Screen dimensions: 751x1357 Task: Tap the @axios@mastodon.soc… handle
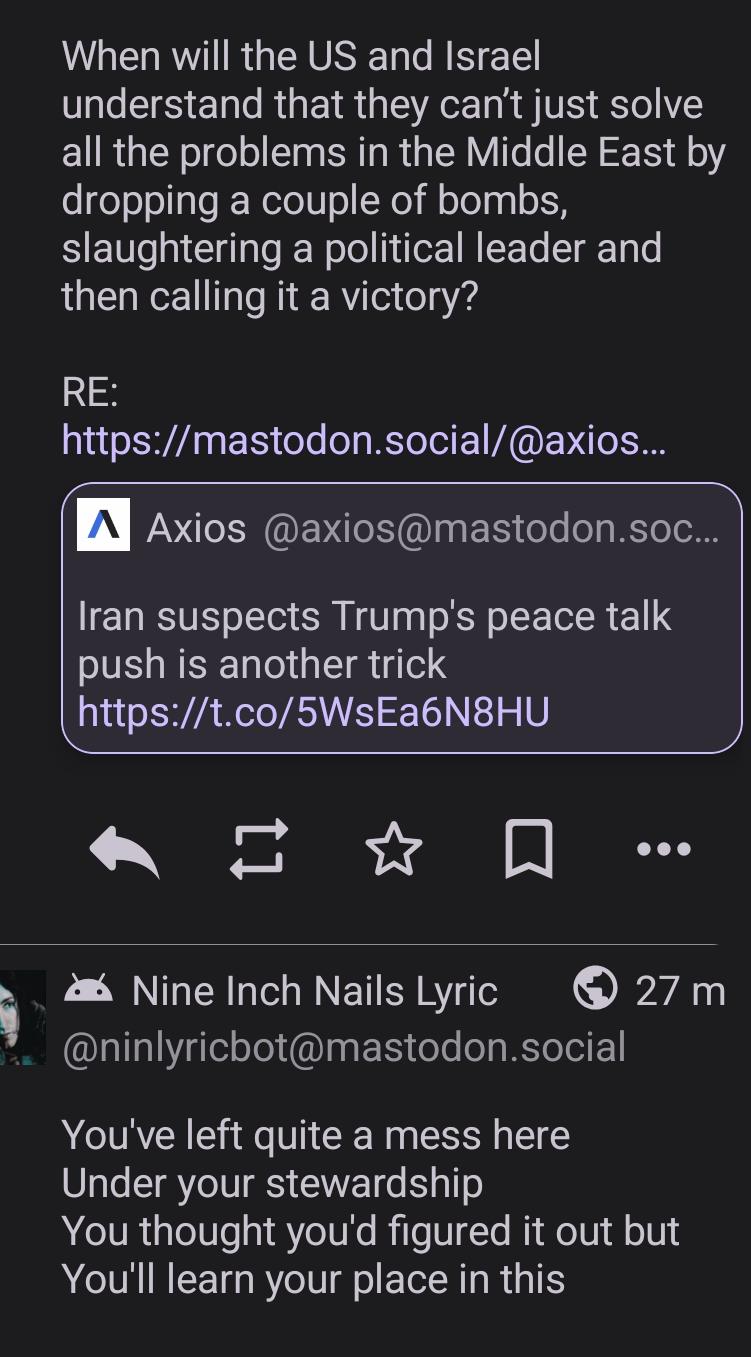490,527
